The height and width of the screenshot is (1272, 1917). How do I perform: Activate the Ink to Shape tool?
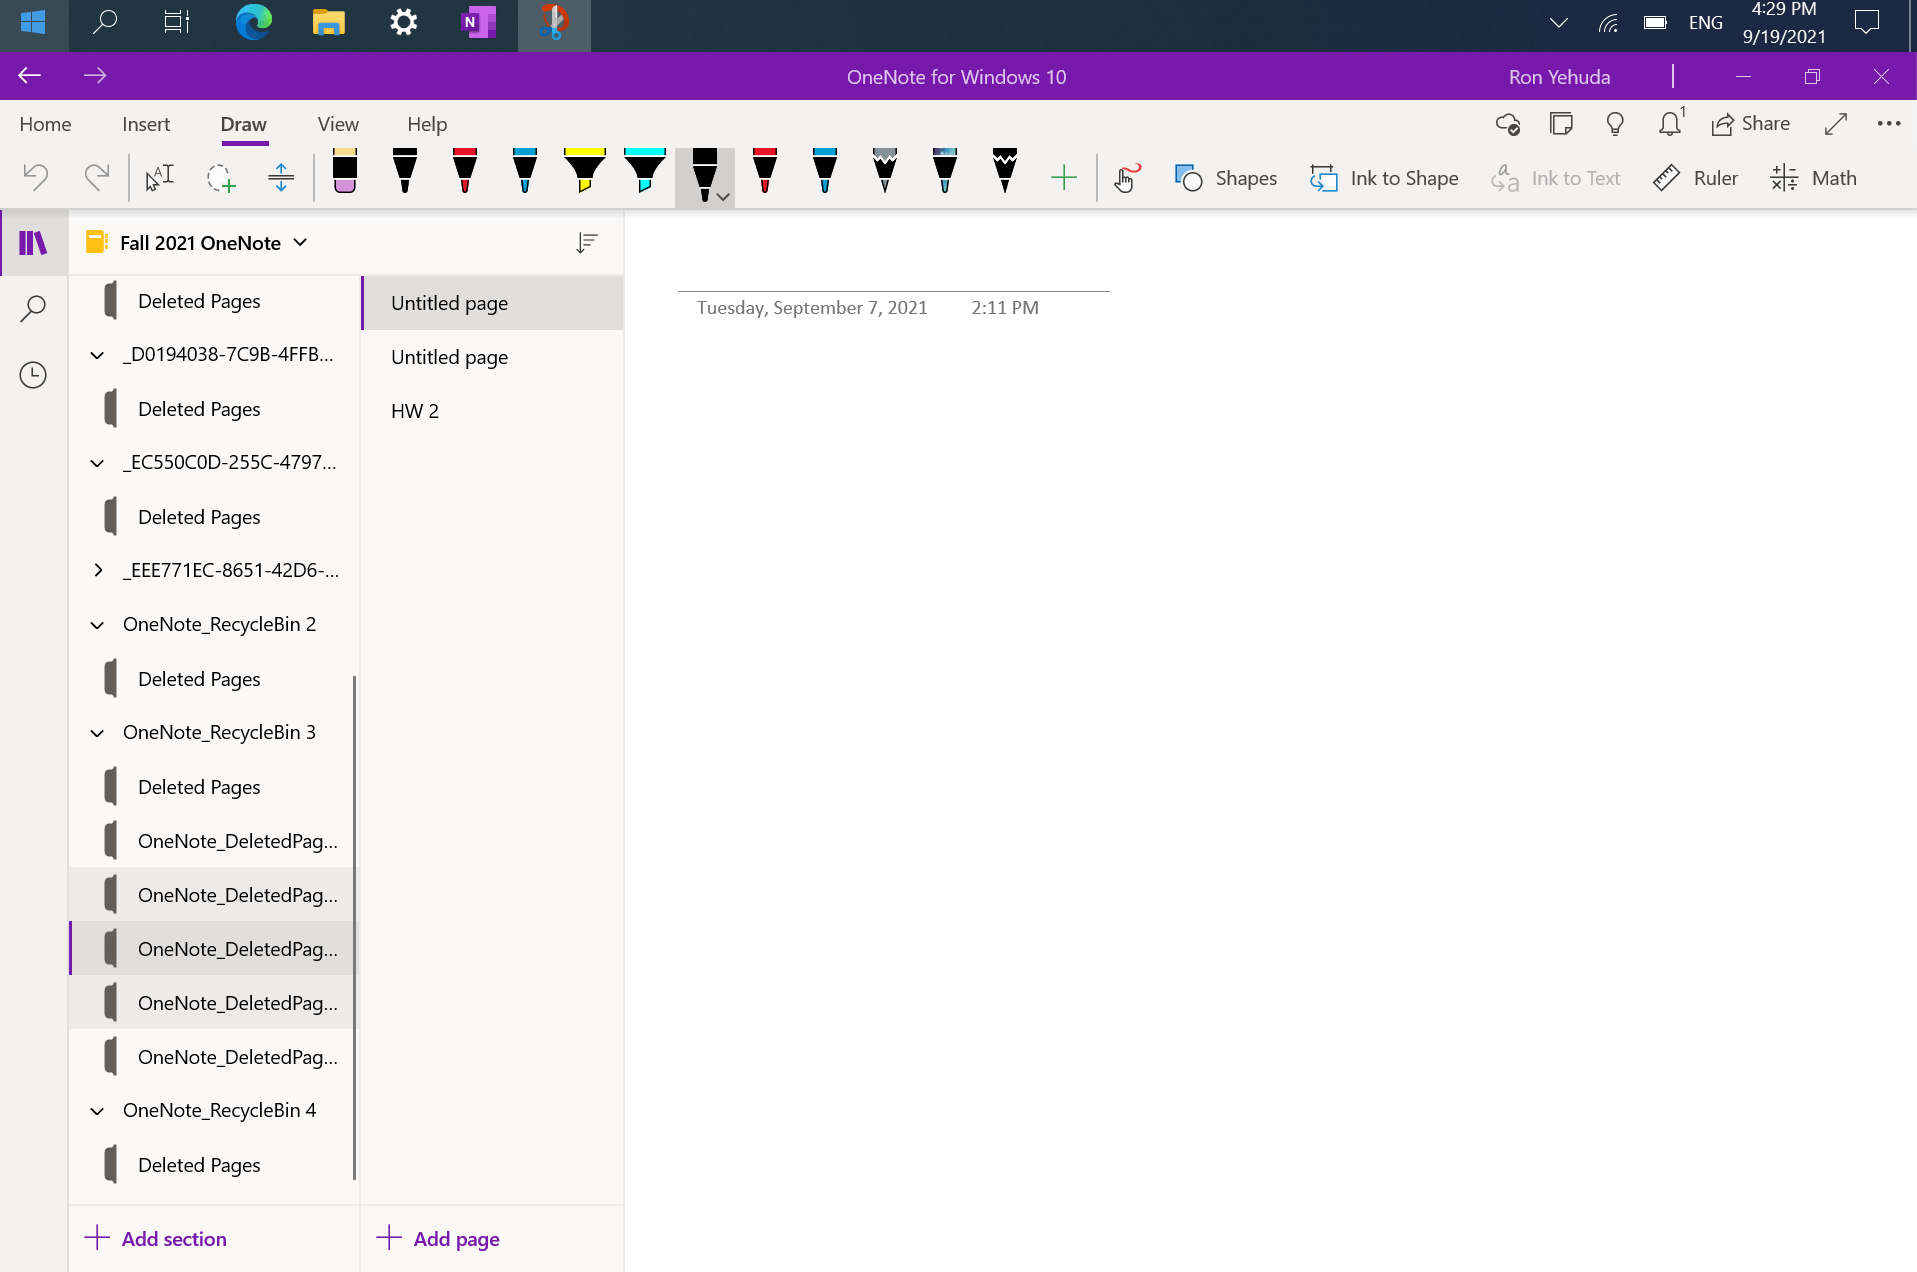1384,177
